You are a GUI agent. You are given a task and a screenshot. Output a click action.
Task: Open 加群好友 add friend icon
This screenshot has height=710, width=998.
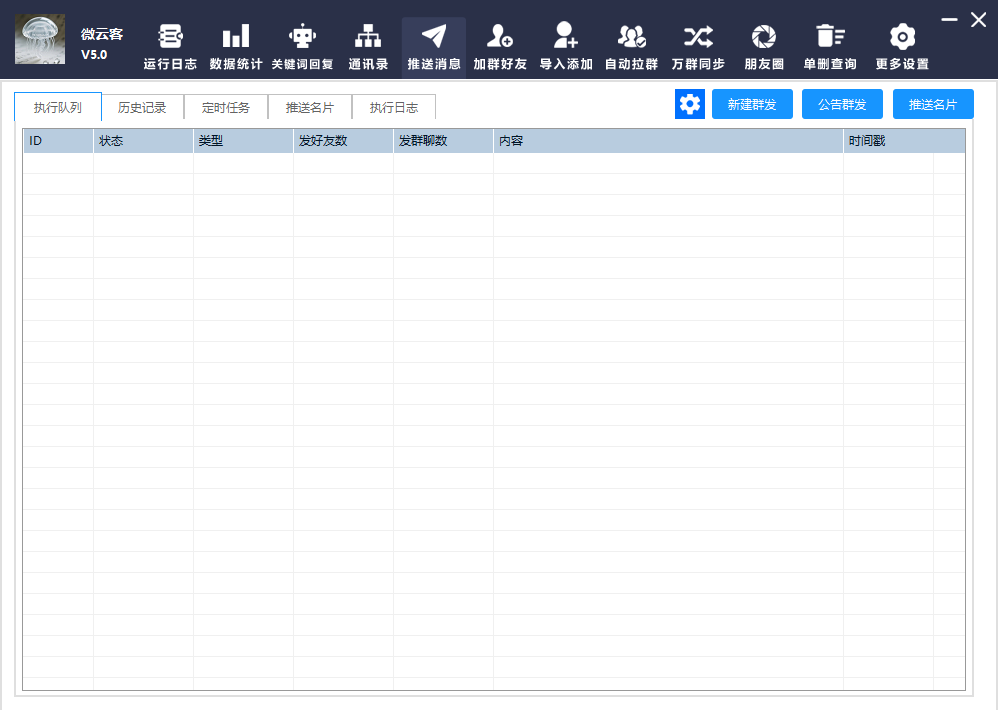[x=500, y=37]
